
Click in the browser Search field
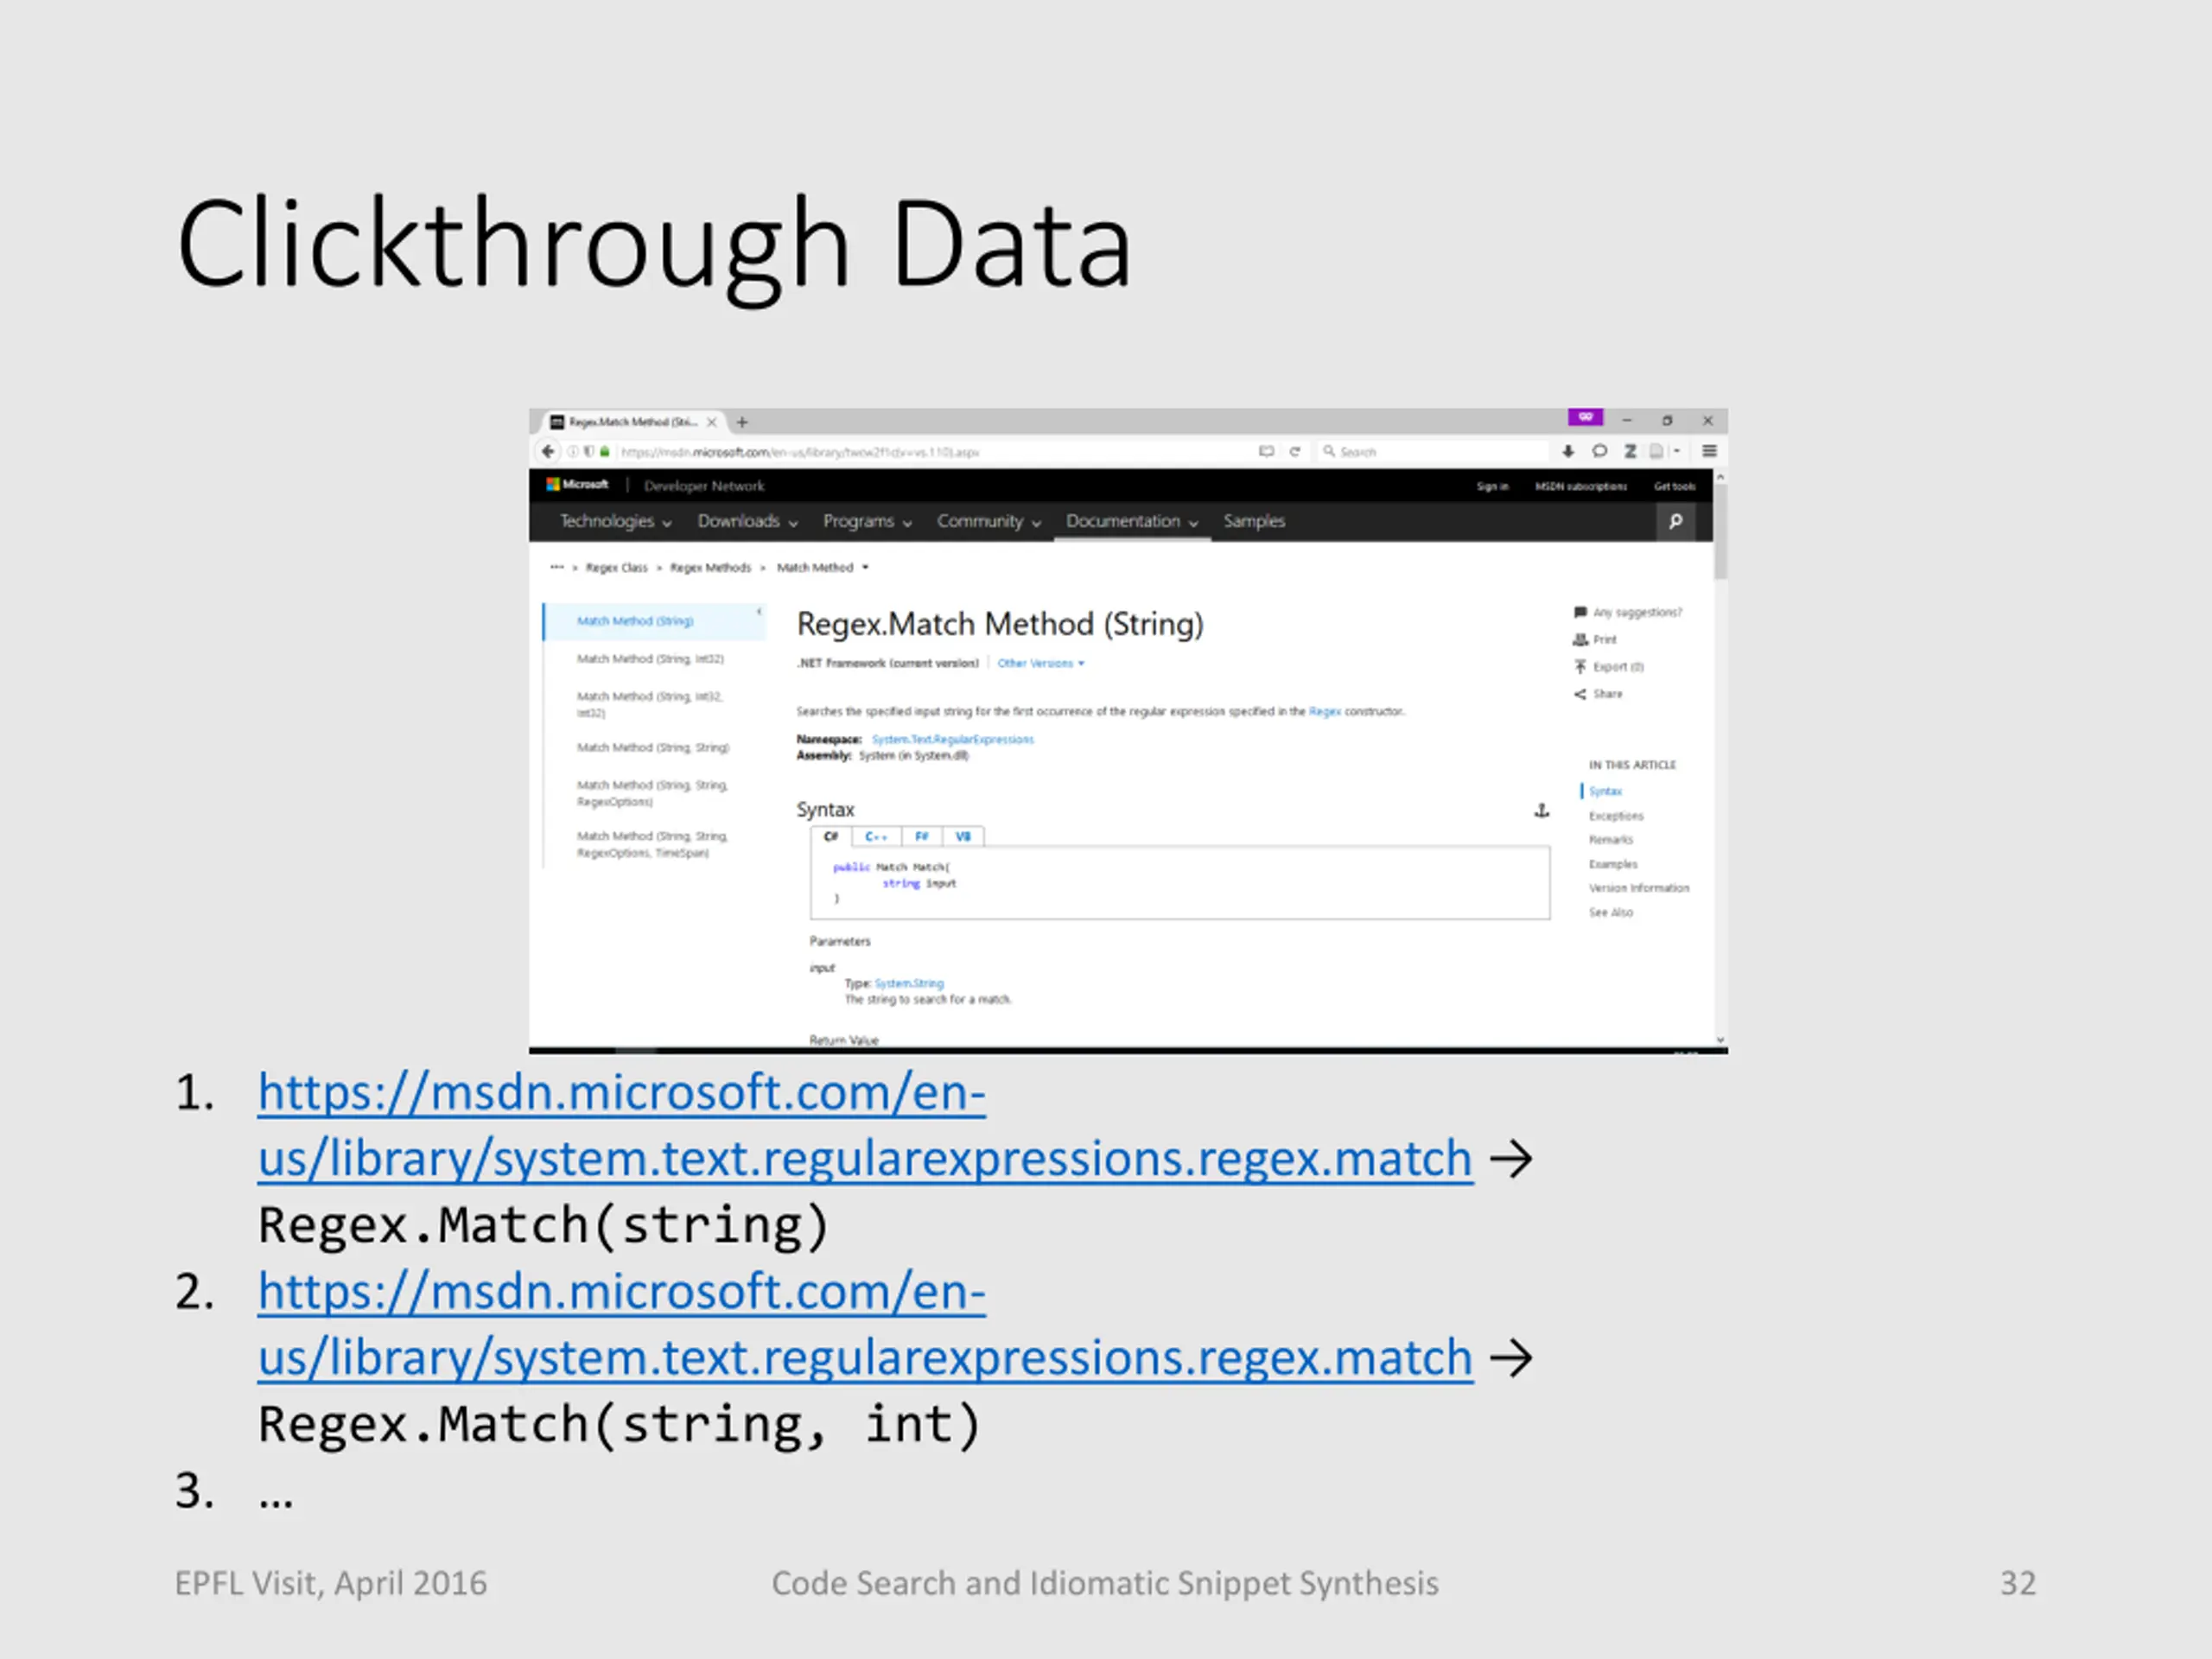[1430, 451]
